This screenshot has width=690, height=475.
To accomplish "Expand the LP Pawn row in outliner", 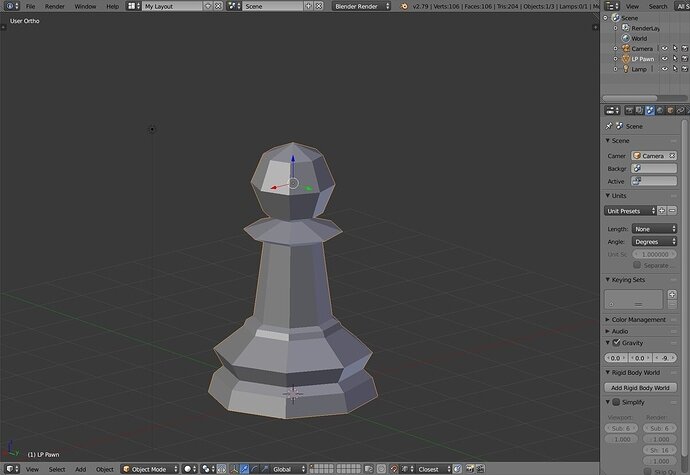I will click(616, 59).
